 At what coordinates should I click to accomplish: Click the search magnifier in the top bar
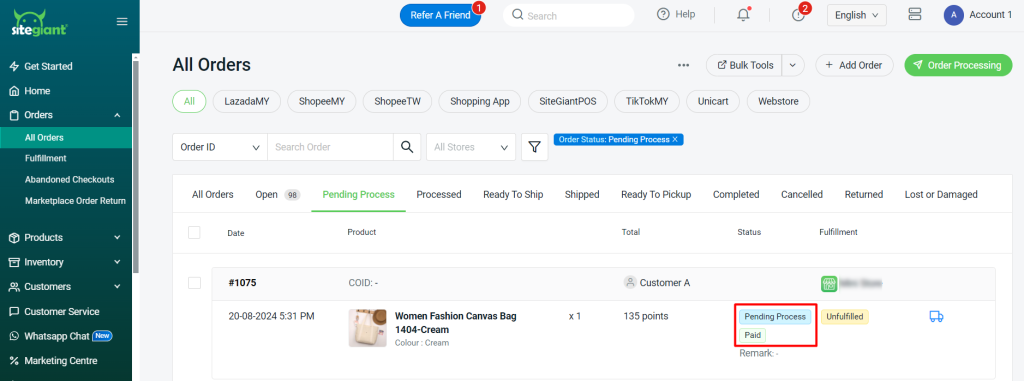tap(518, 15)
